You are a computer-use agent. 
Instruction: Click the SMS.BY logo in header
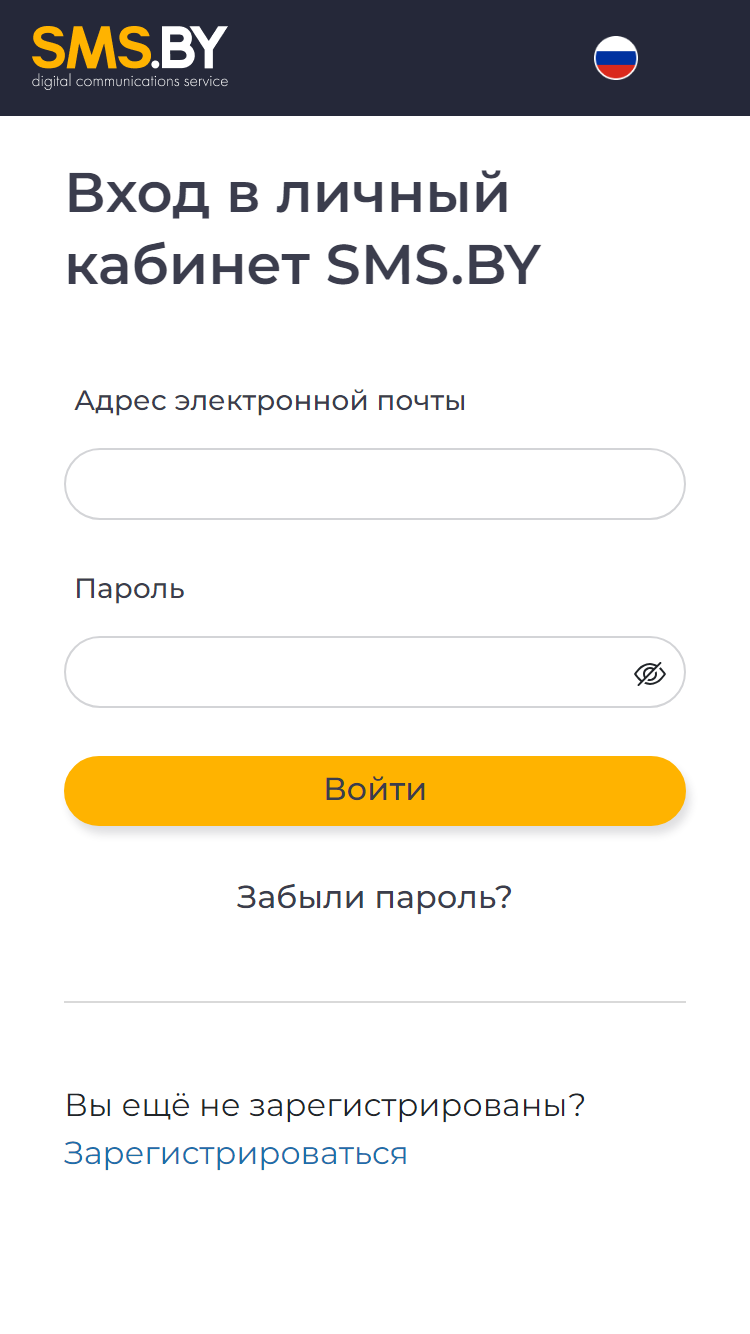tap(130, 57)
